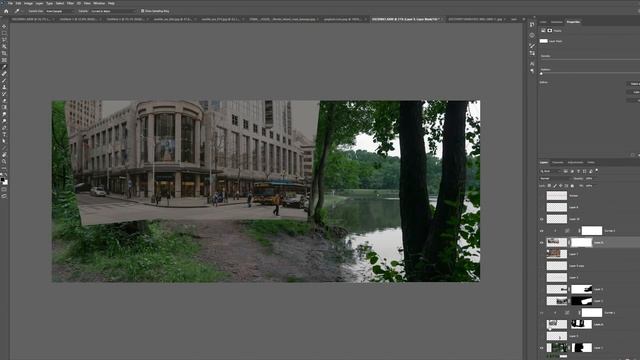
Task: Change the screen mode from the toolbar
Action: [4, 196]
